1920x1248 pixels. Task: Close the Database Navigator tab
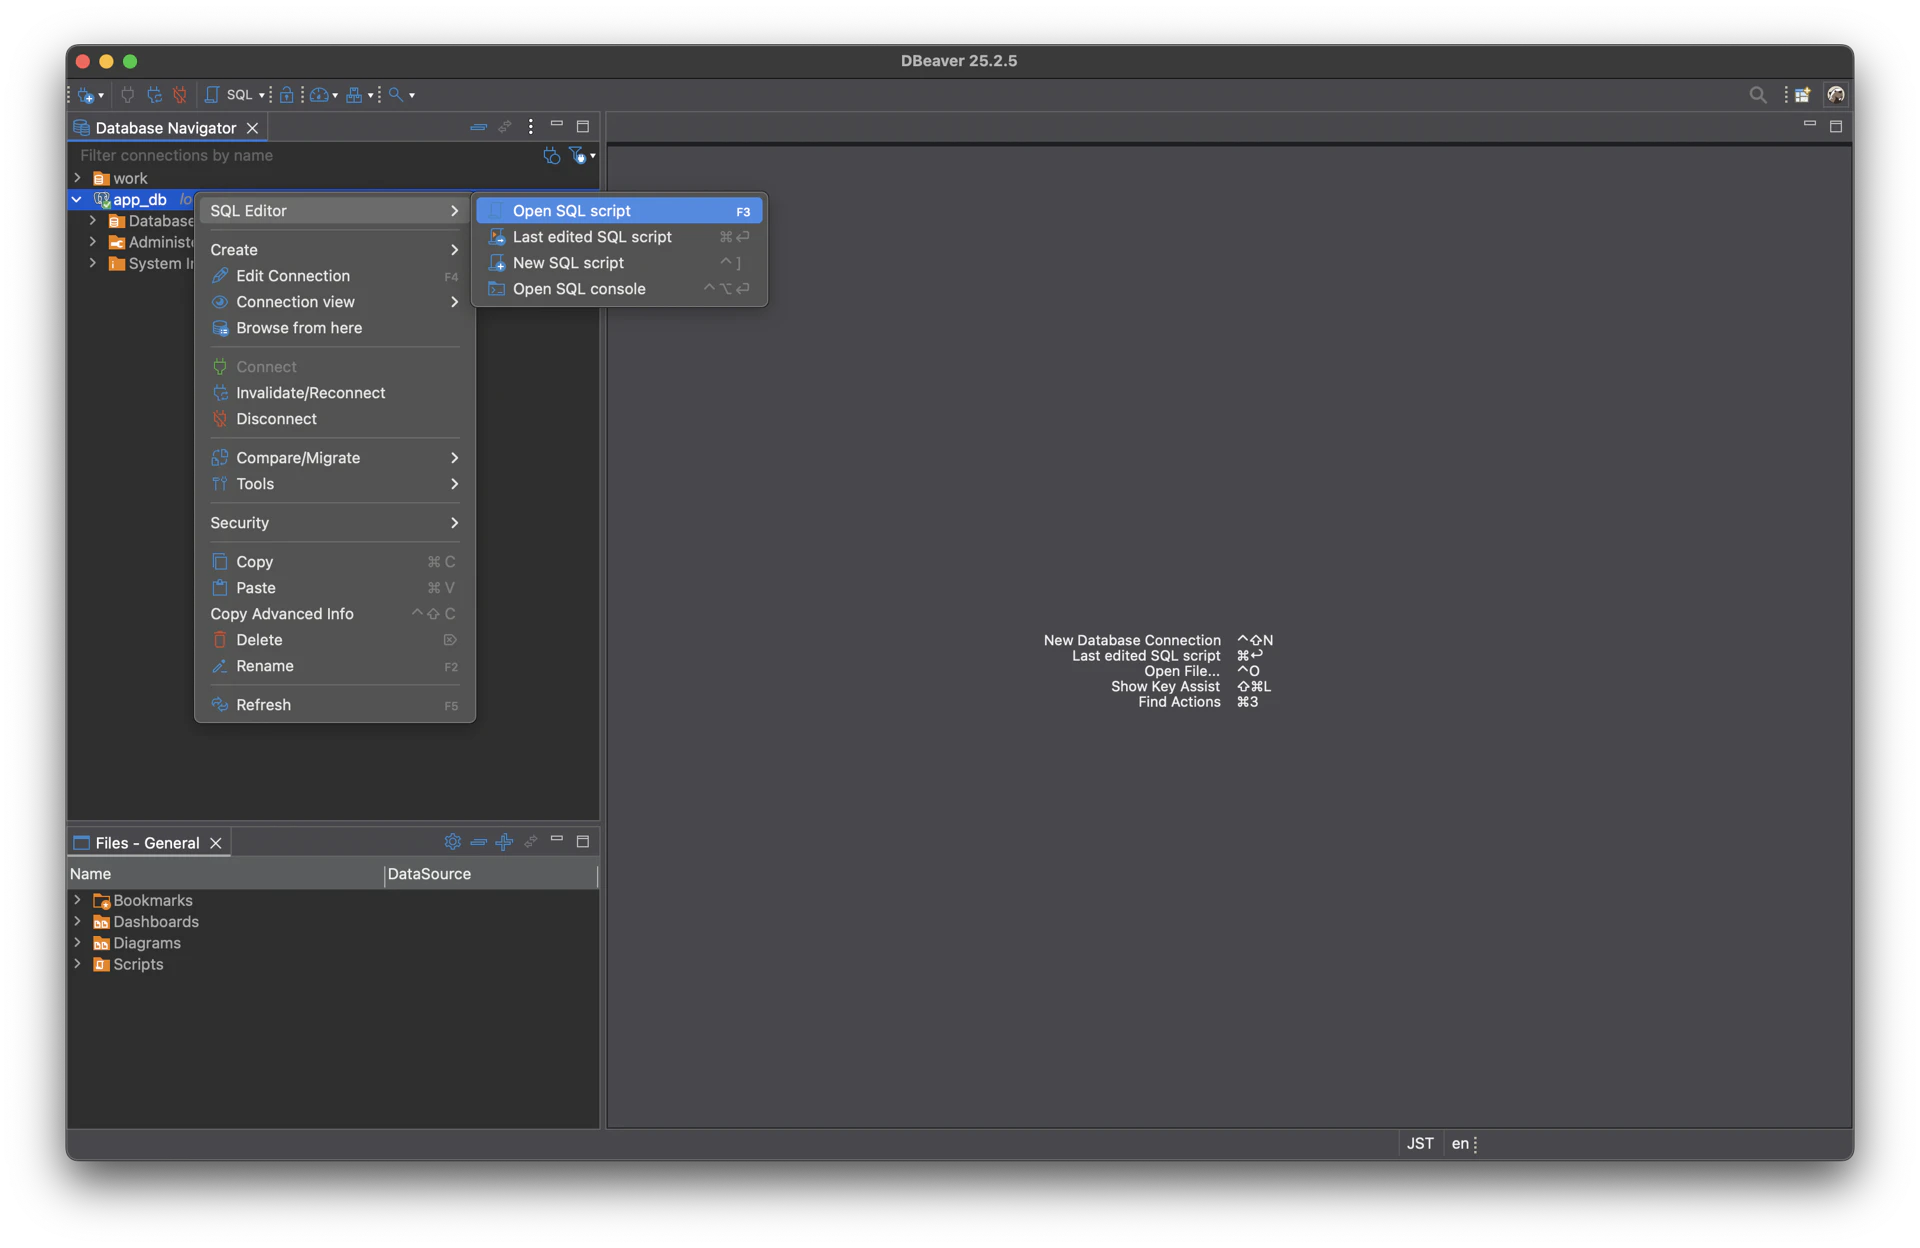pyautogui.click(x=253, y=128)
